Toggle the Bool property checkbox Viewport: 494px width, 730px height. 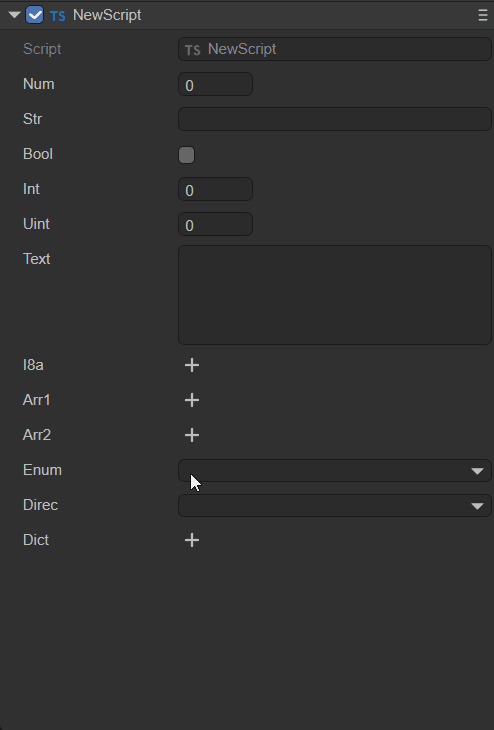186,155
